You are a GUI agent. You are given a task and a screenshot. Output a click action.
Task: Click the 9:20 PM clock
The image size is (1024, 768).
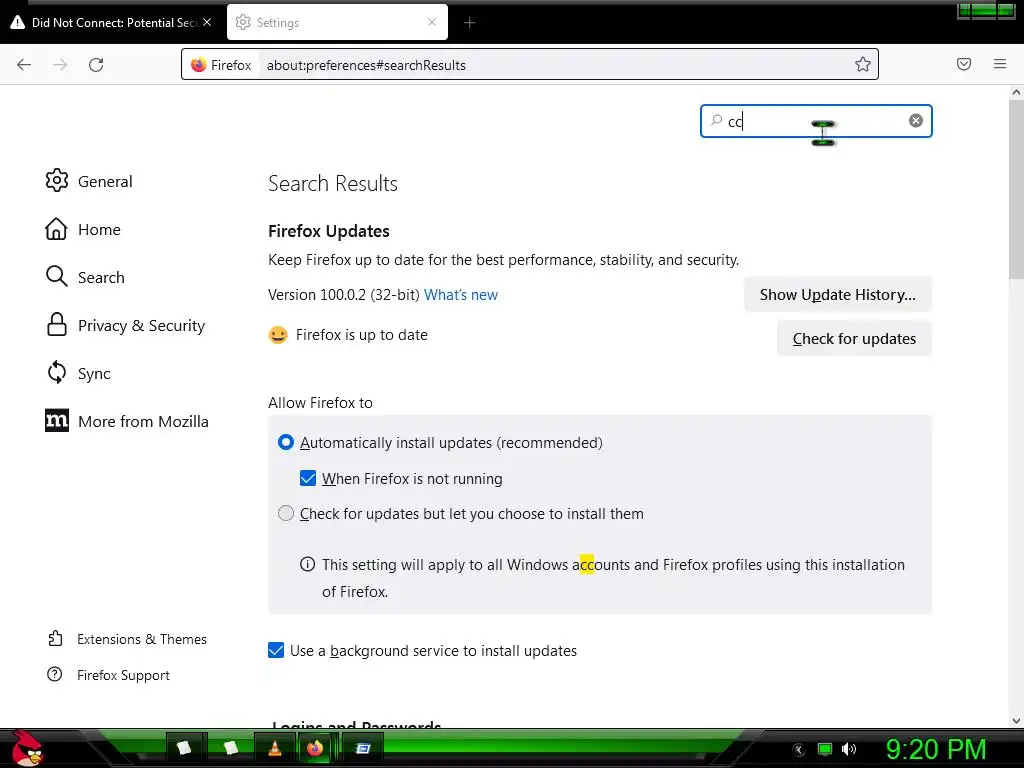tap(935, 749)
